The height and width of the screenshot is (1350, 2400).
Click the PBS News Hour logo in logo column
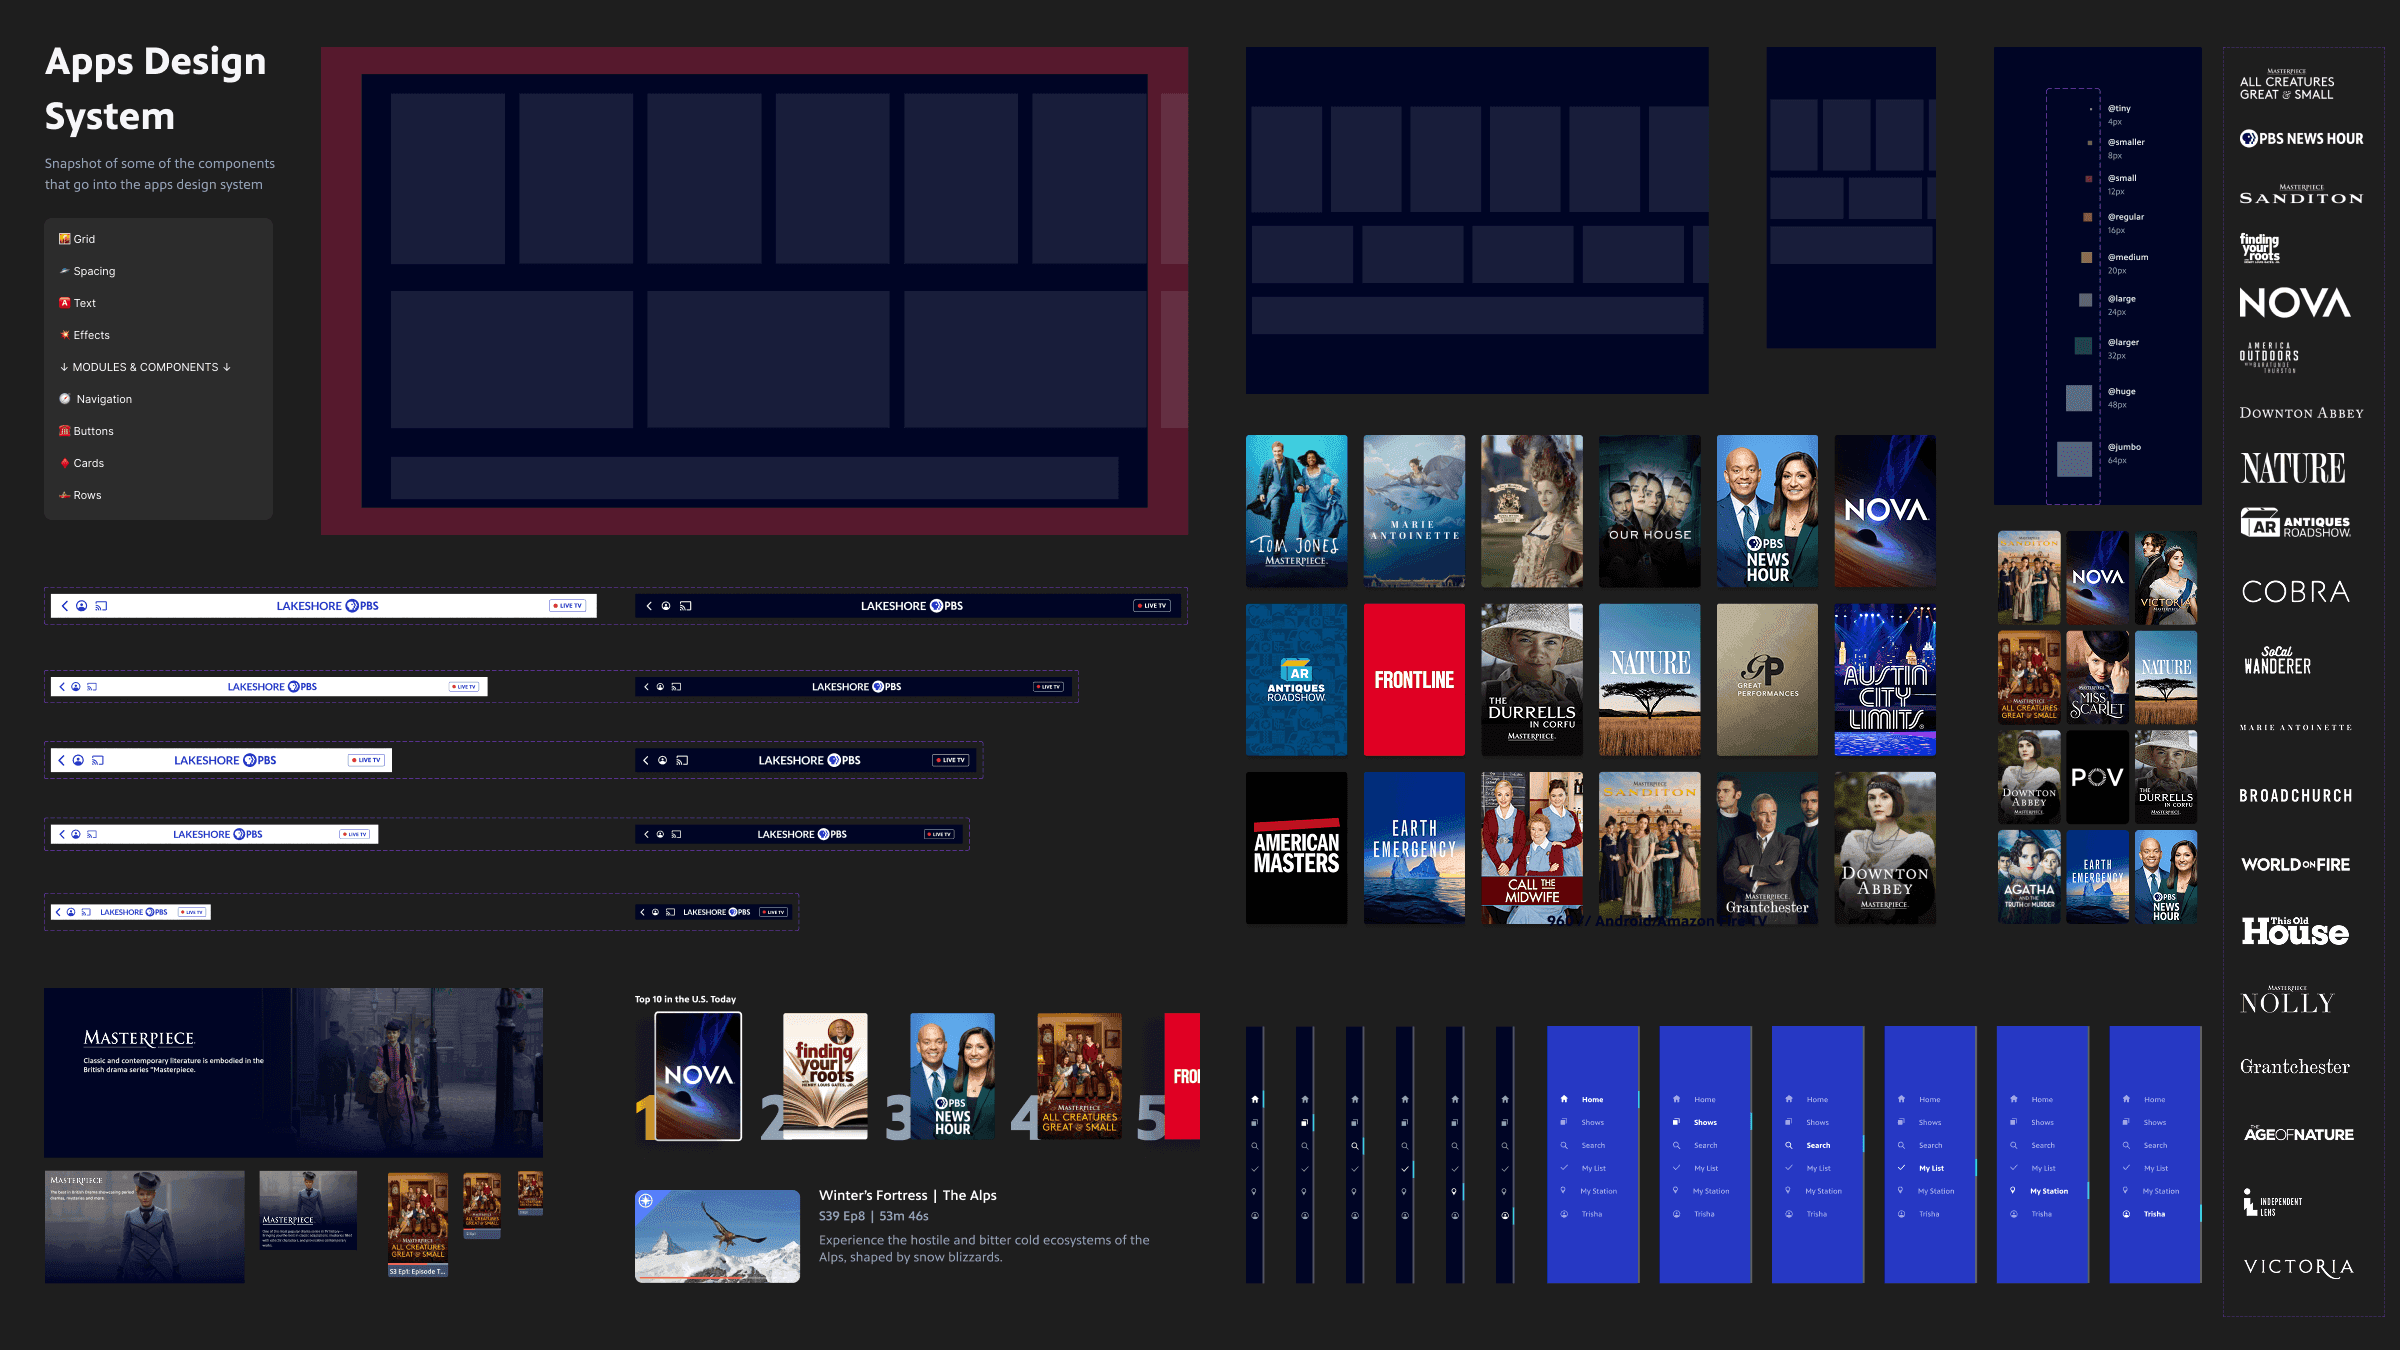(2301, 139)
